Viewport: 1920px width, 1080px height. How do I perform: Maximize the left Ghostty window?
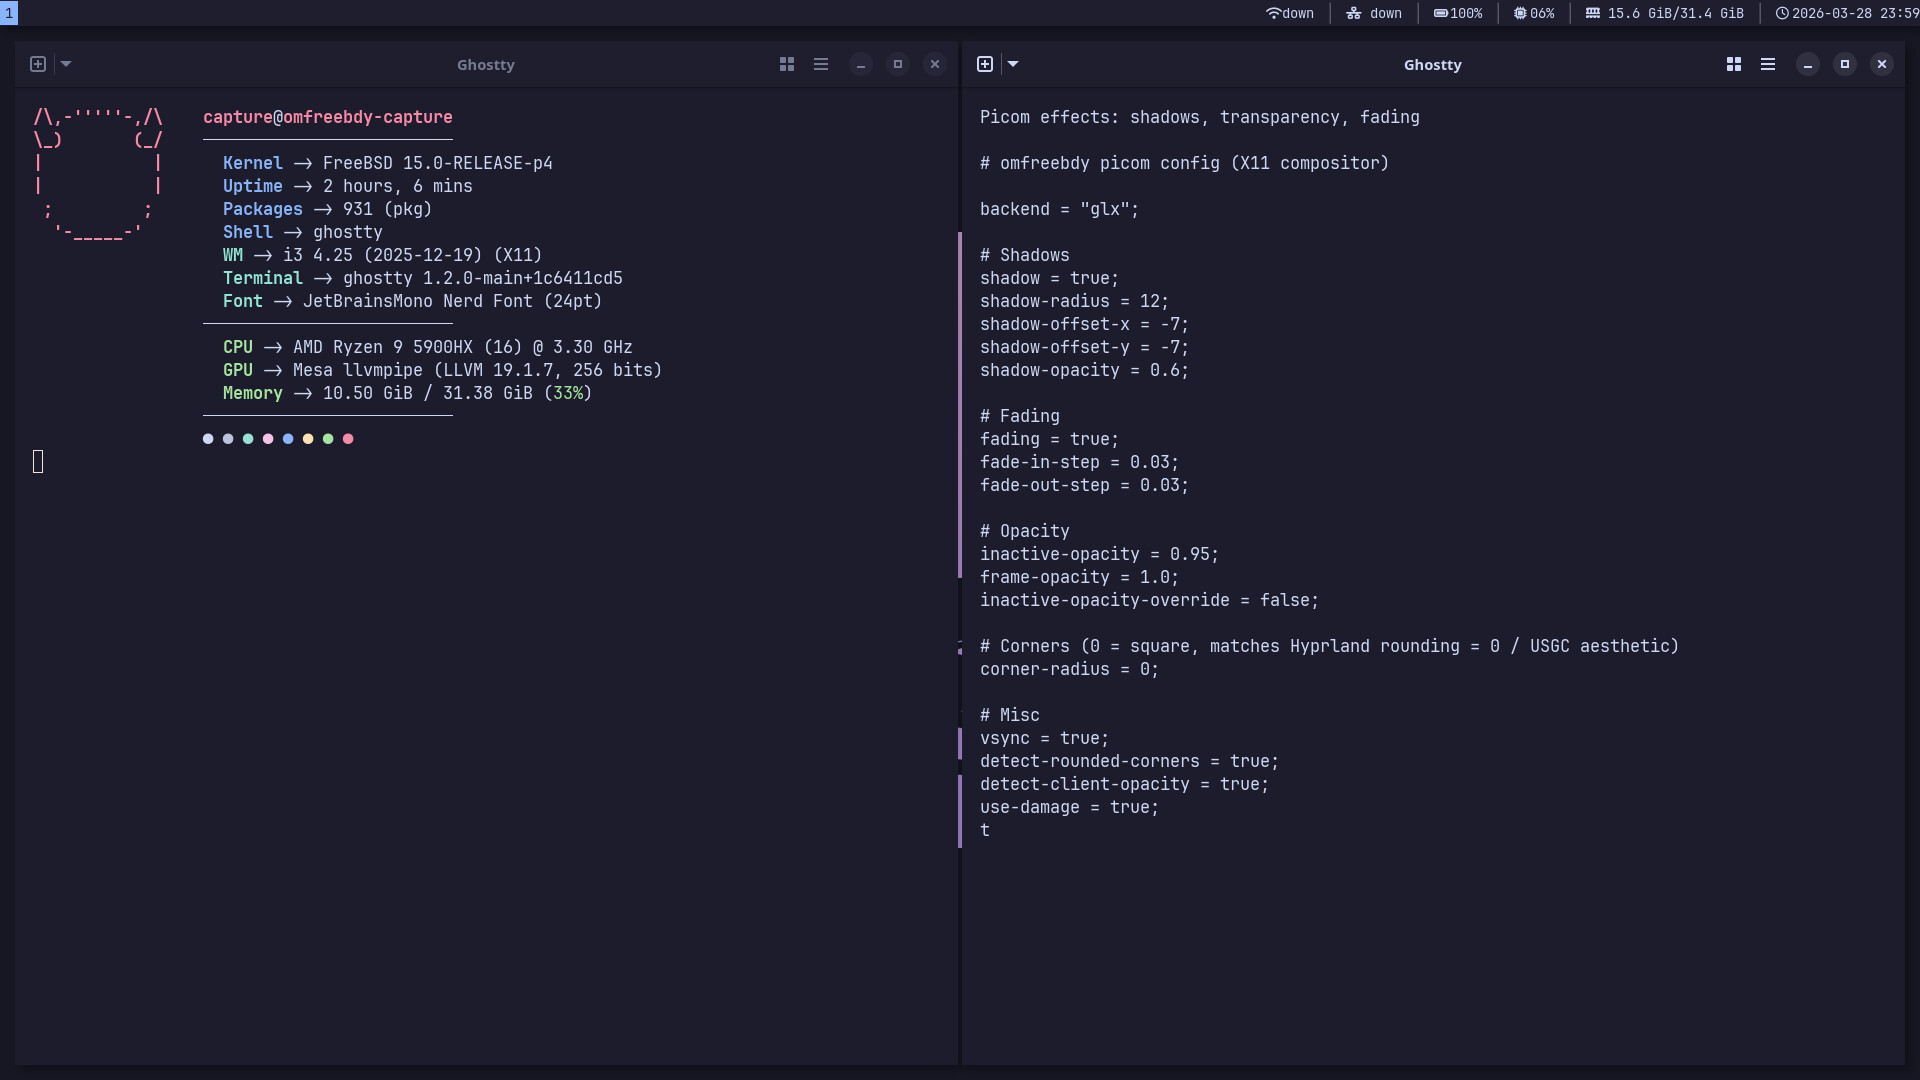898,64
